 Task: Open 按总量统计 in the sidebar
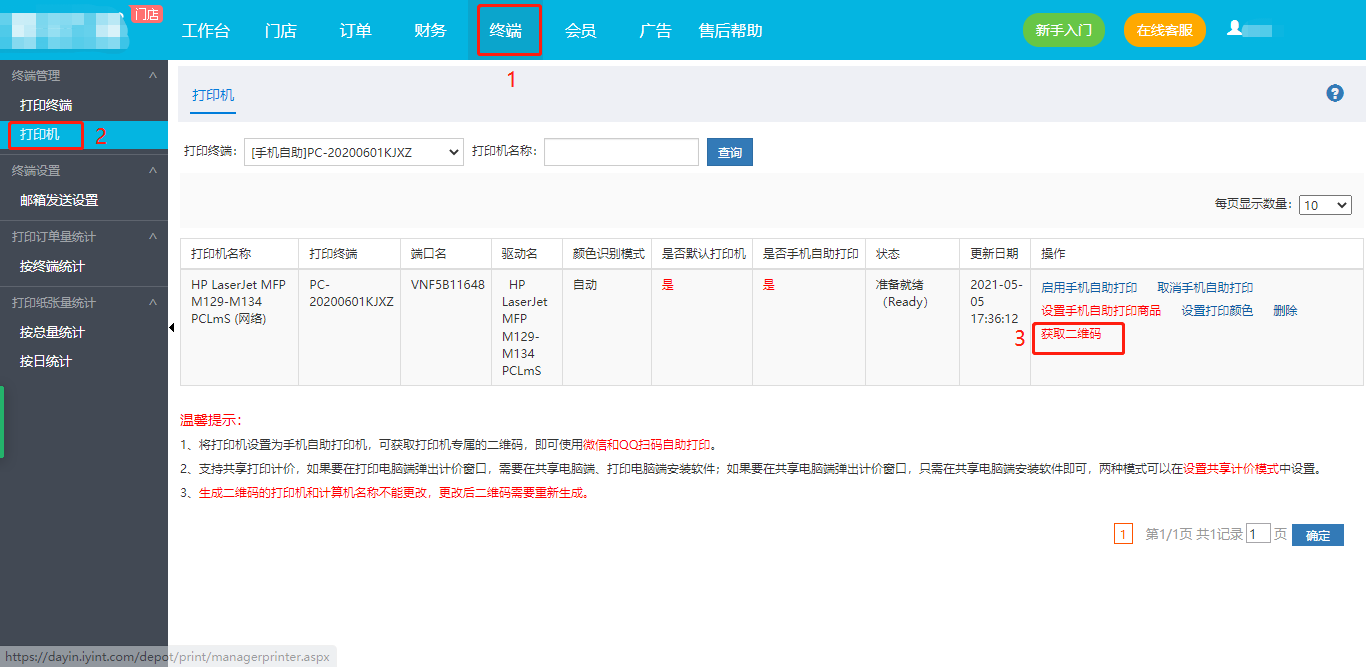(52, 332)
